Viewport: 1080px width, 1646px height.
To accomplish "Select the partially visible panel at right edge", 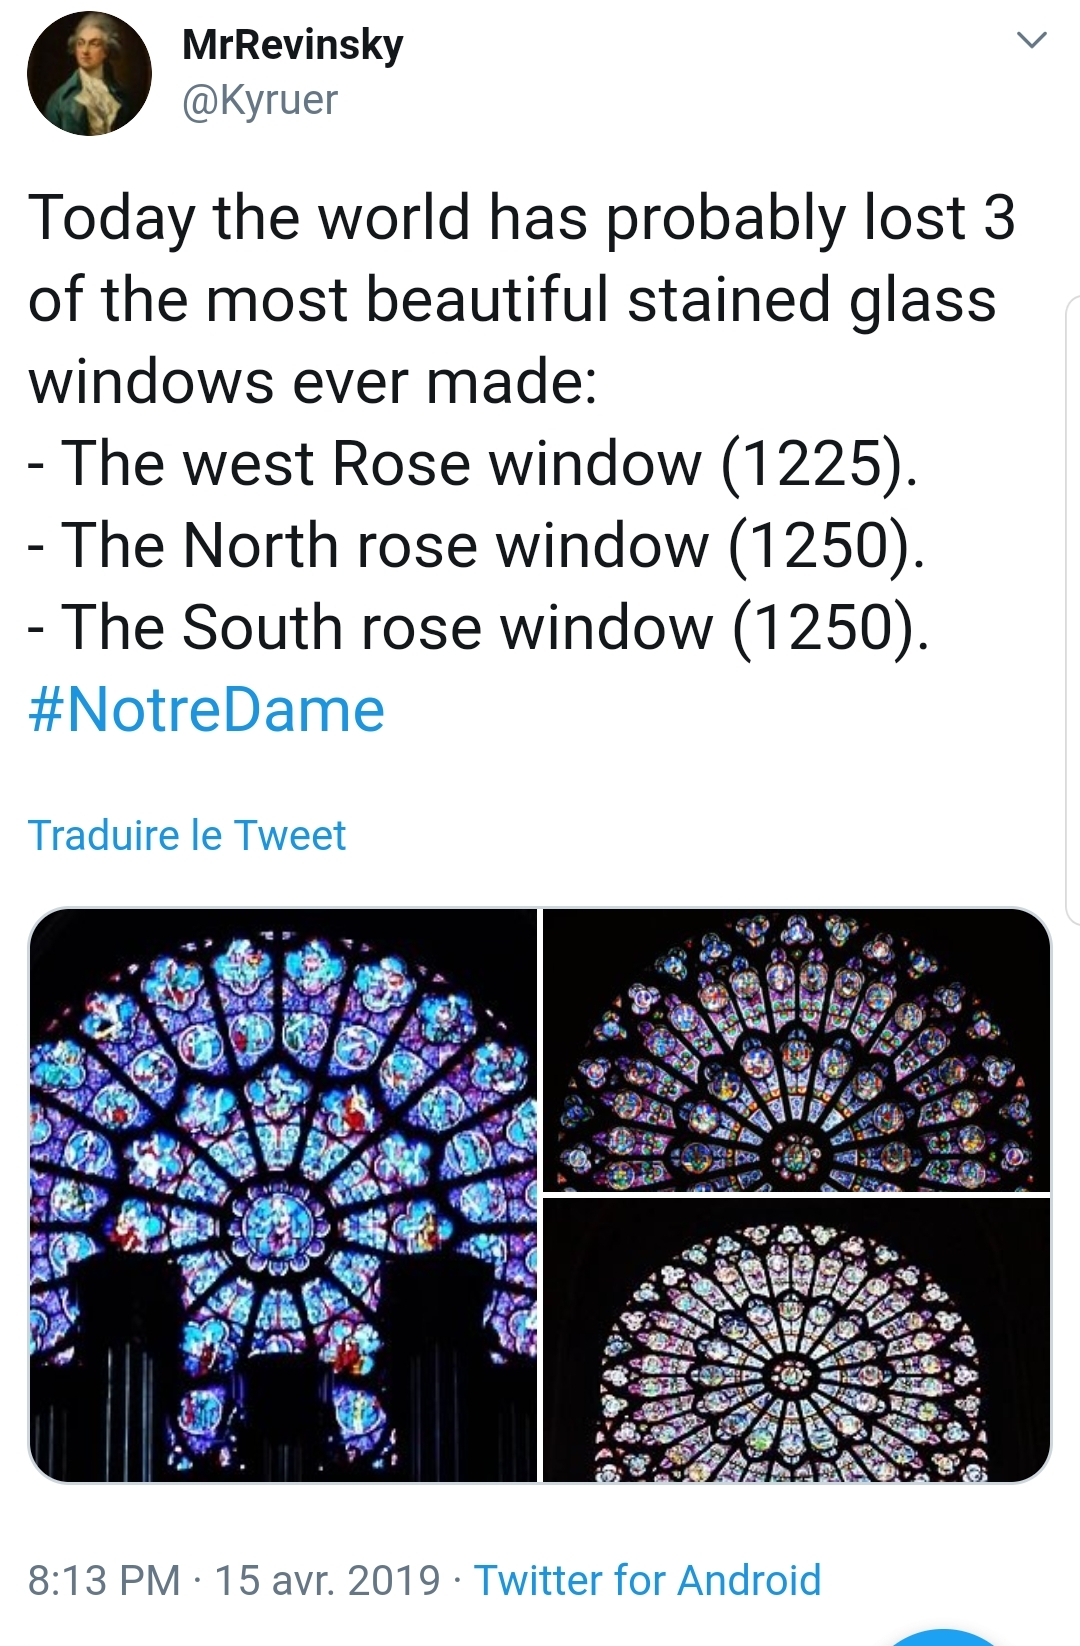I will [1072, 610].
